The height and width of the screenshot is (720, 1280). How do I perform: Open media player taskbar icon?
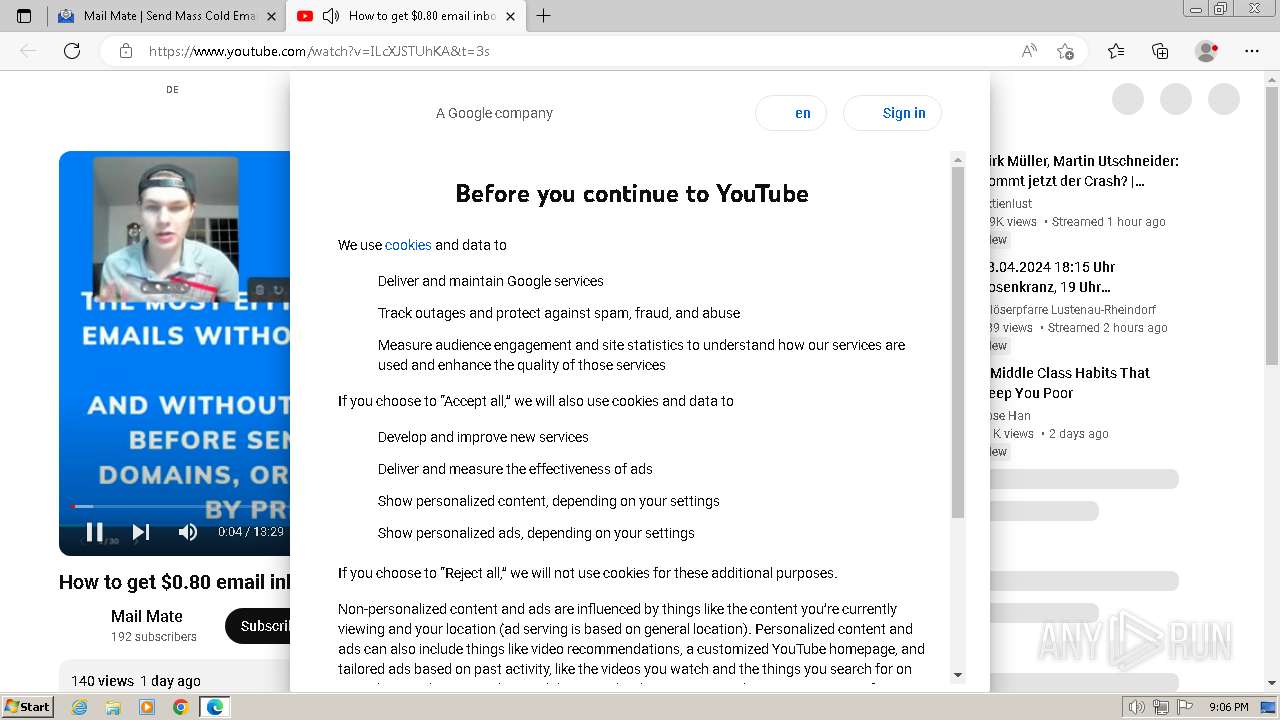(x=147, y=707)
